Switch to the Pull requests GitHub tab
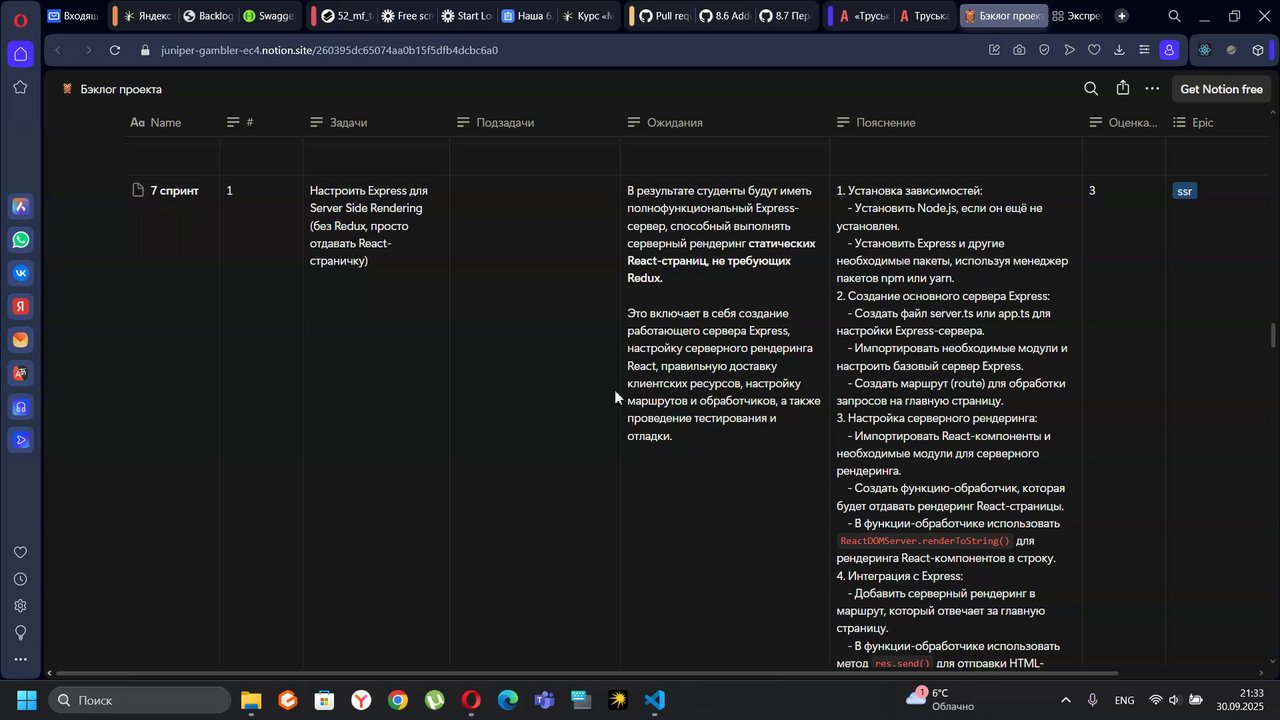 point(664,16)
